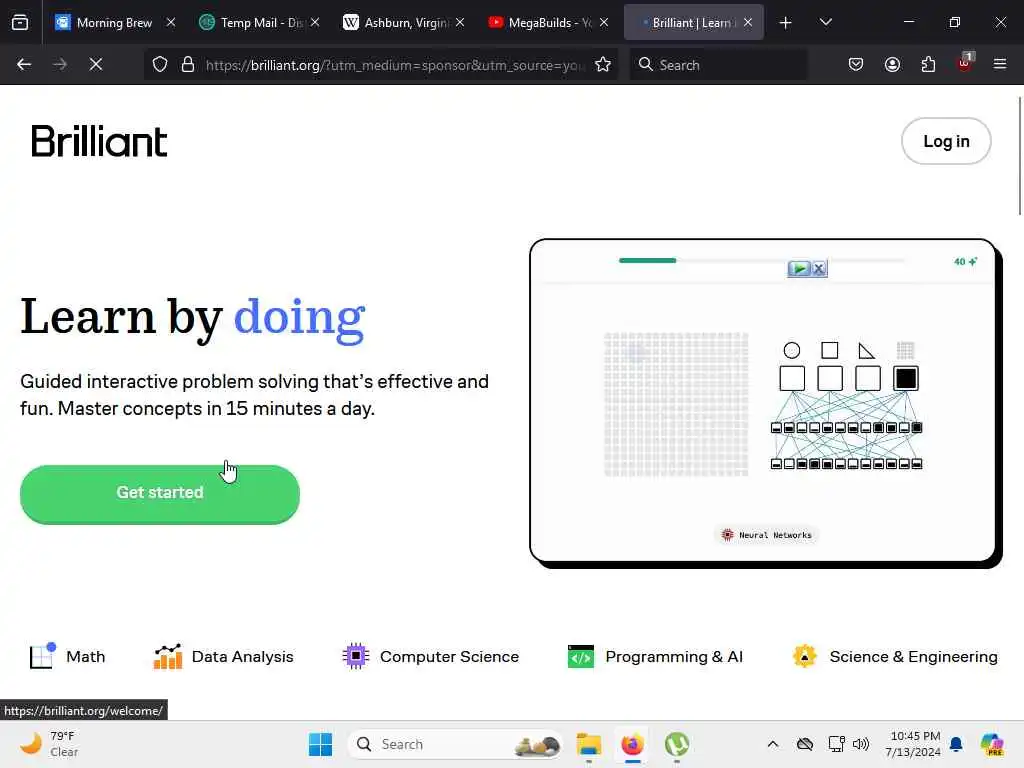Image resolution: width=1024 pixels, height=768 pixels.
Task: Close the MegaBuilds tab
Action: click(604, 22)
